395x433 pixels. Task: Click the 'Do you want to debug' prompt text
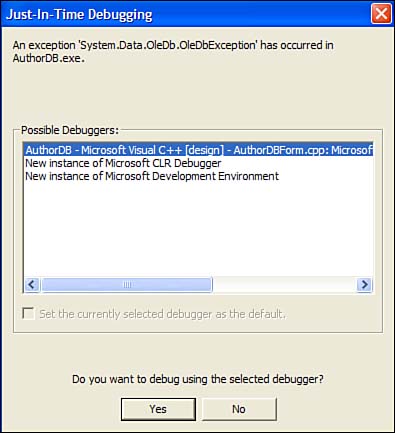click(x=198, y=379)
